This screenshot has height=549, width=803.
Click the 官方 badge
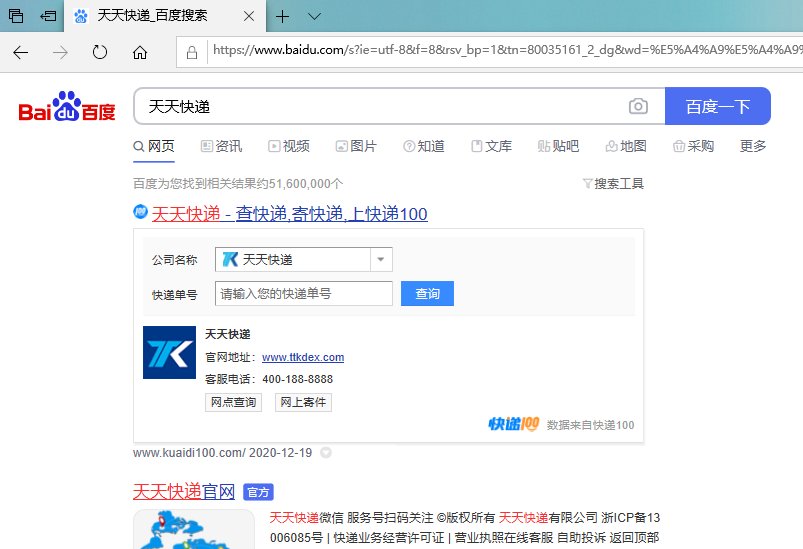(x=258, y=492)
